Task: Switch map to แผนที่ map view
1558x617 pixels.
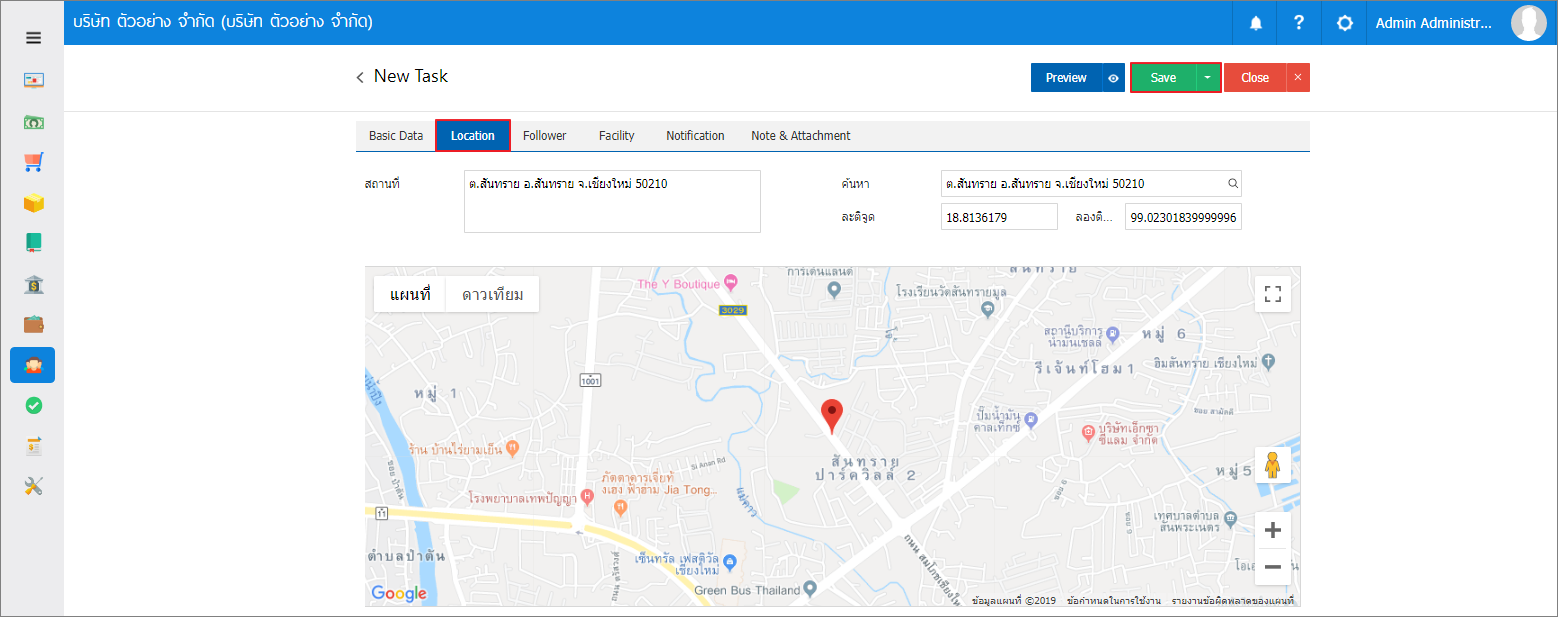Action: click(x=410, y=294)
